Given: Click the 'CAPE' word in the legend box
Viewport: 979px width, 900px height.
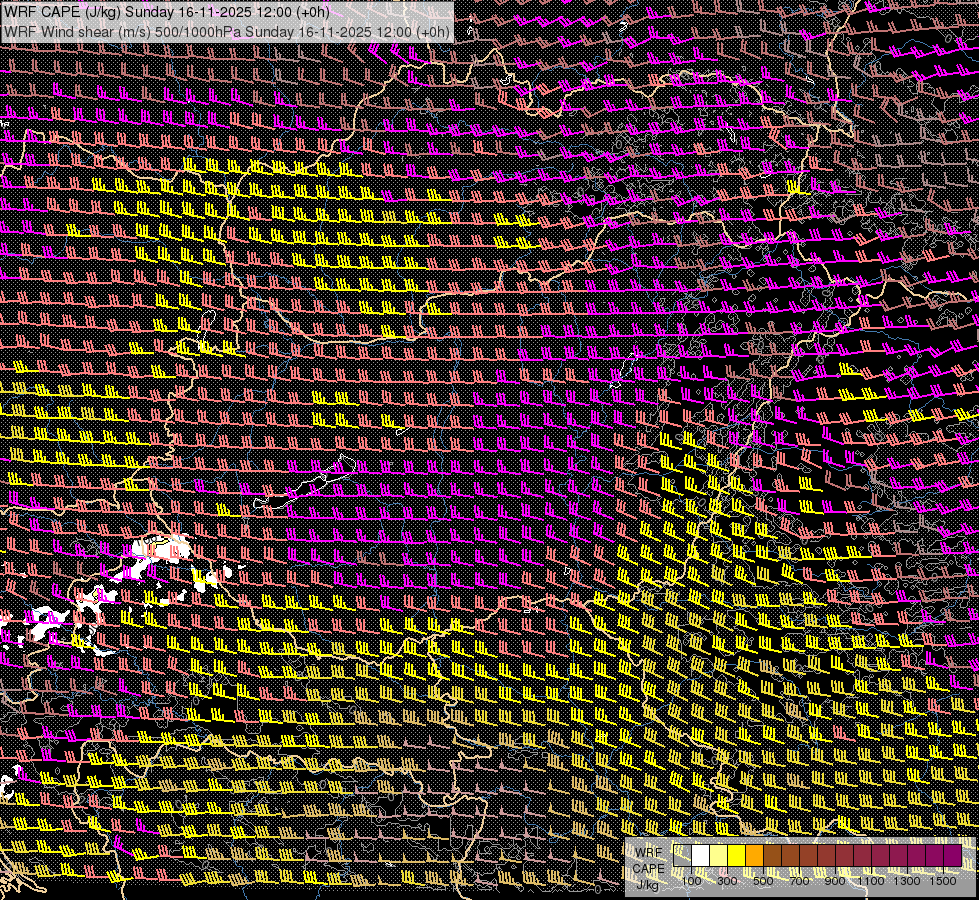Looking at the screenshot, I should point(649,869).
